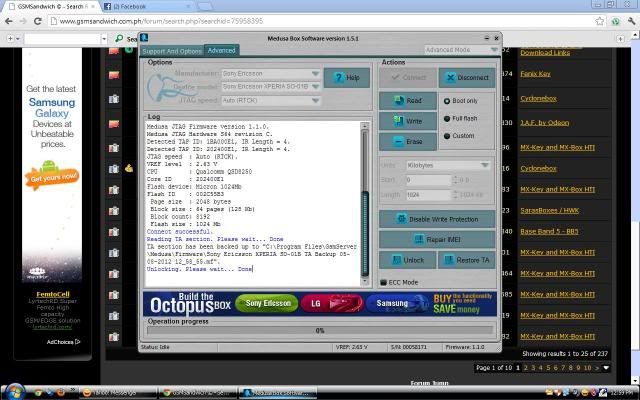
Task: Open the Help button in Medusa Box
Action: coord(347,78)
